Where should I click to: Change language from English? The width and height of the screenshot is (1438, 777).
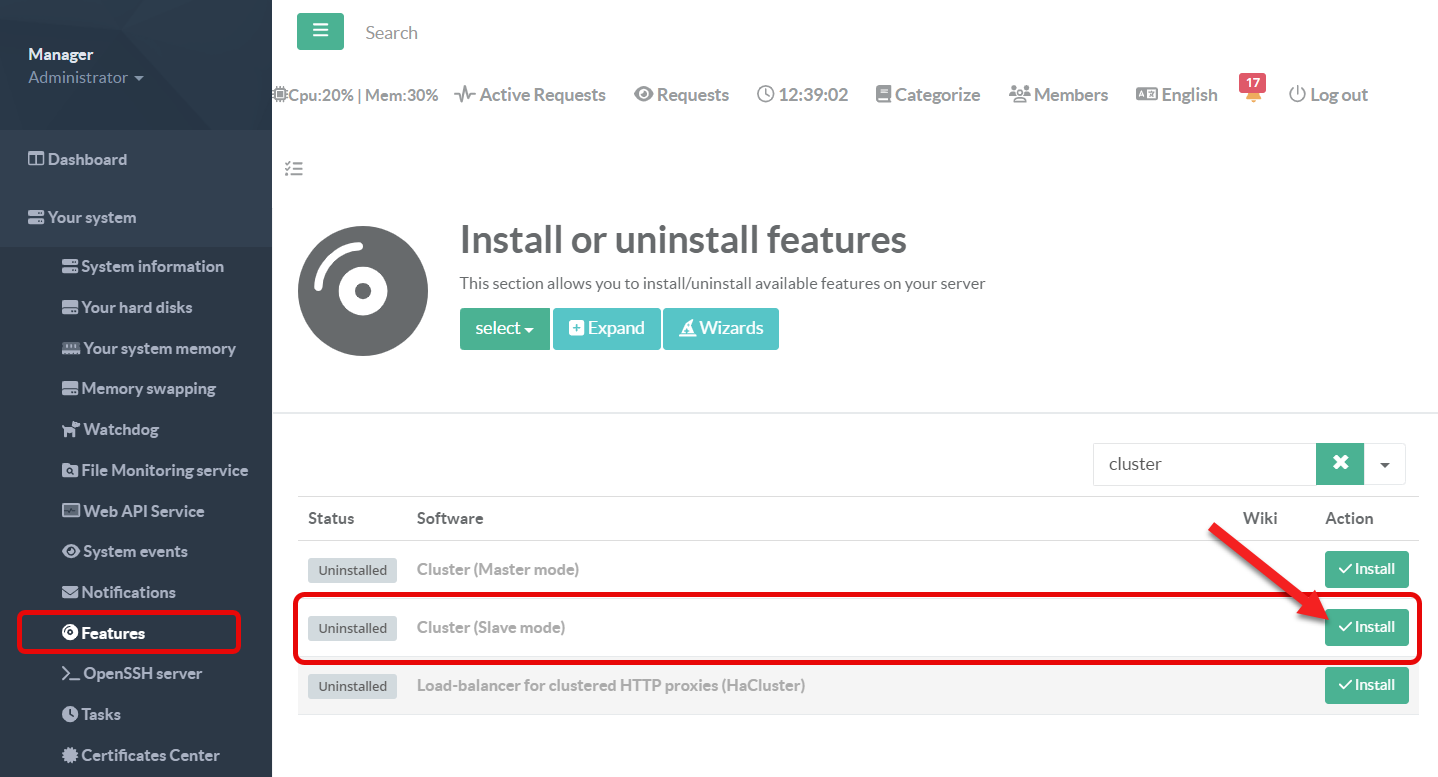[x=1177, y=95]
